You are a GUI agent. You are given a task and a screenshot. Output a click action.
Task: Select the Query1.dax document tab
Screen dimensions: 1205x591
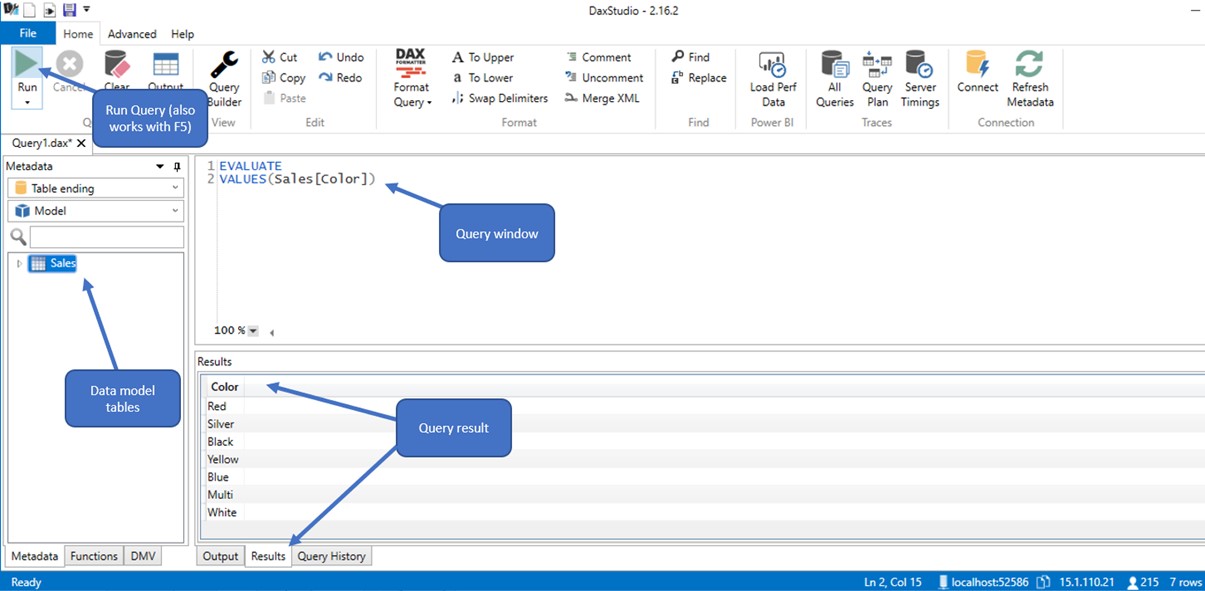(42, 143)
